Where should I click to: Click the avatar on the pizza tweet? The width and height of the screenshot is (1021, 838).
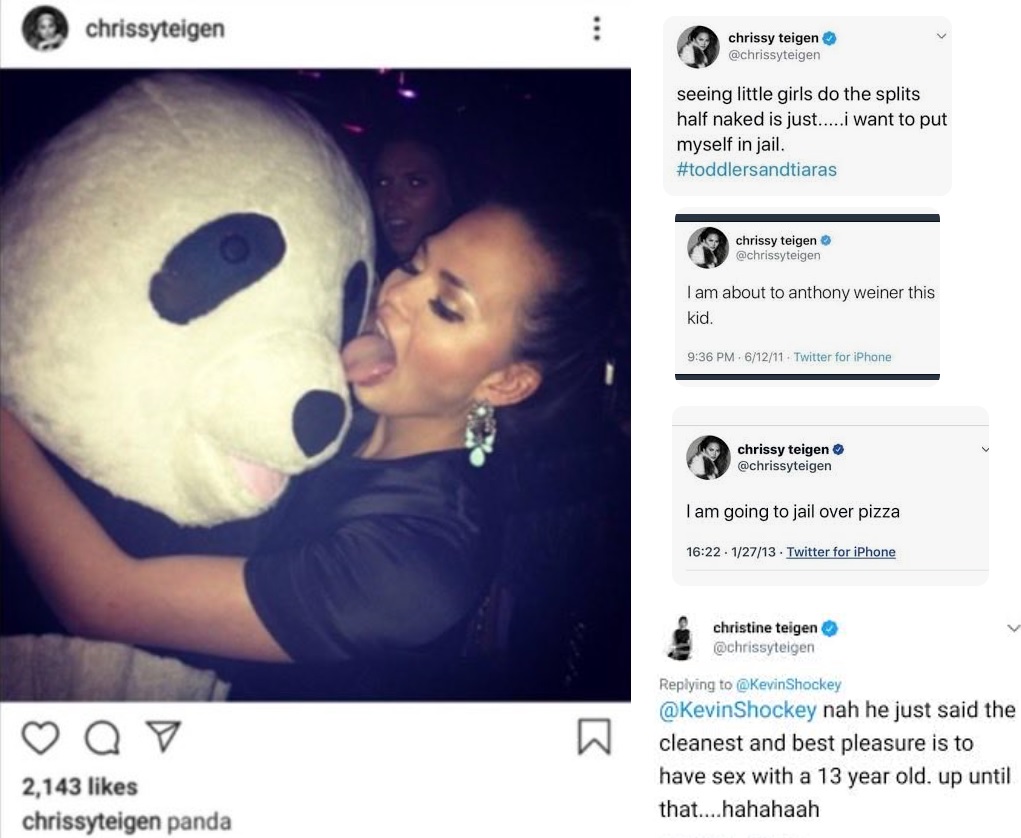coord(708,457)
